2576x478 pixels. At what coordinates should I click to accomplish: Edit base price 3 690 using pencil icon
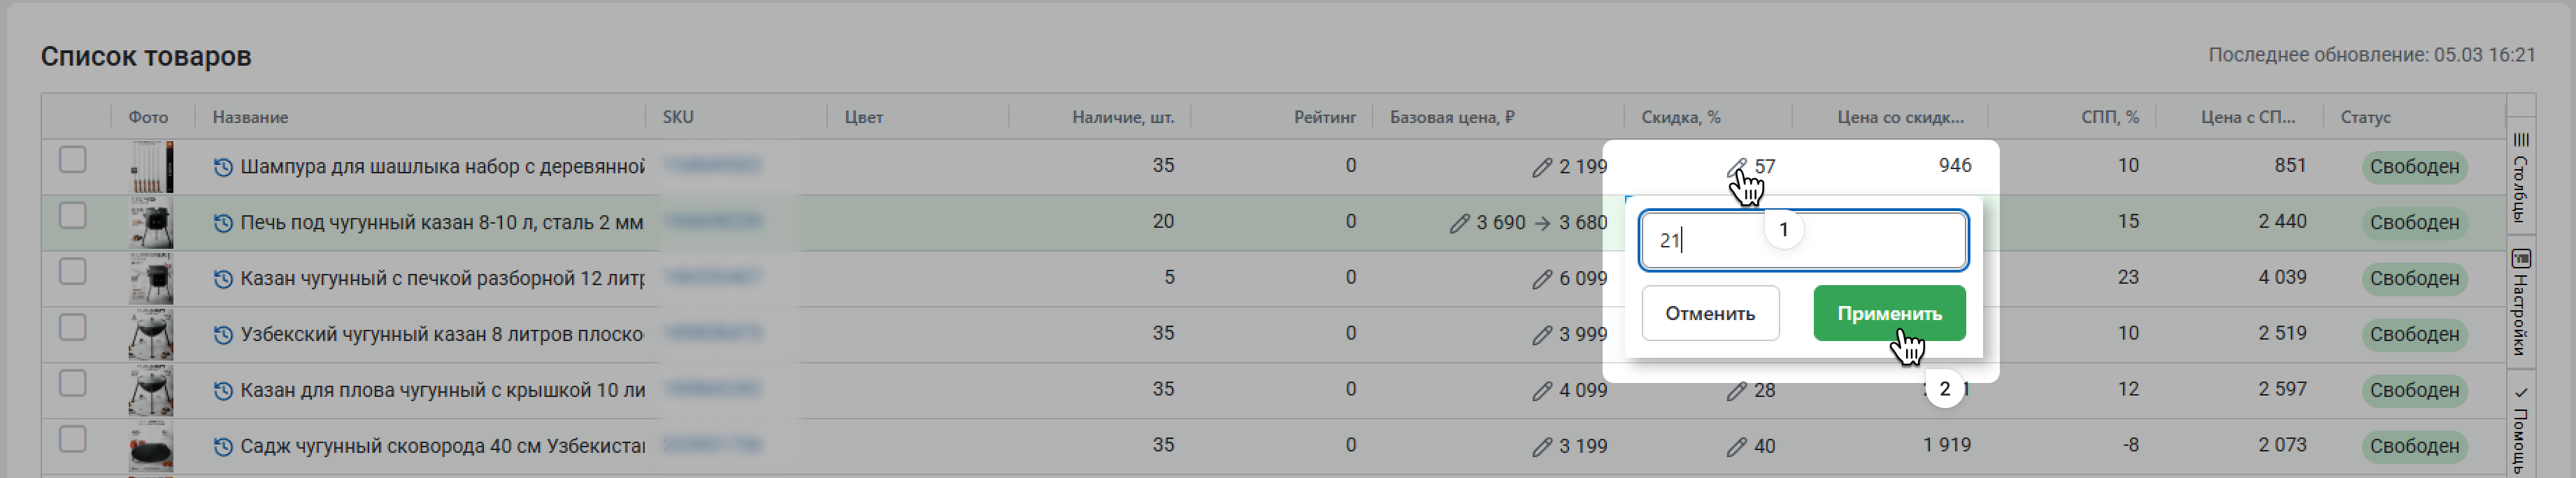click(1459, 223)
